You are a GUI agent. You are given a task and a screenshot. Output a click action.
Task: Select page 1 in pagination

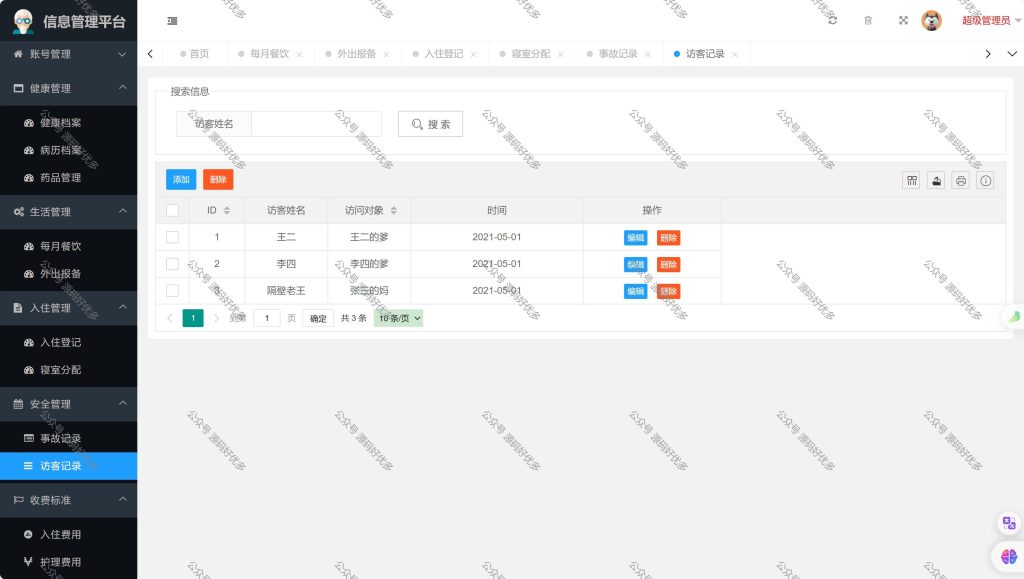coord(193,318)
